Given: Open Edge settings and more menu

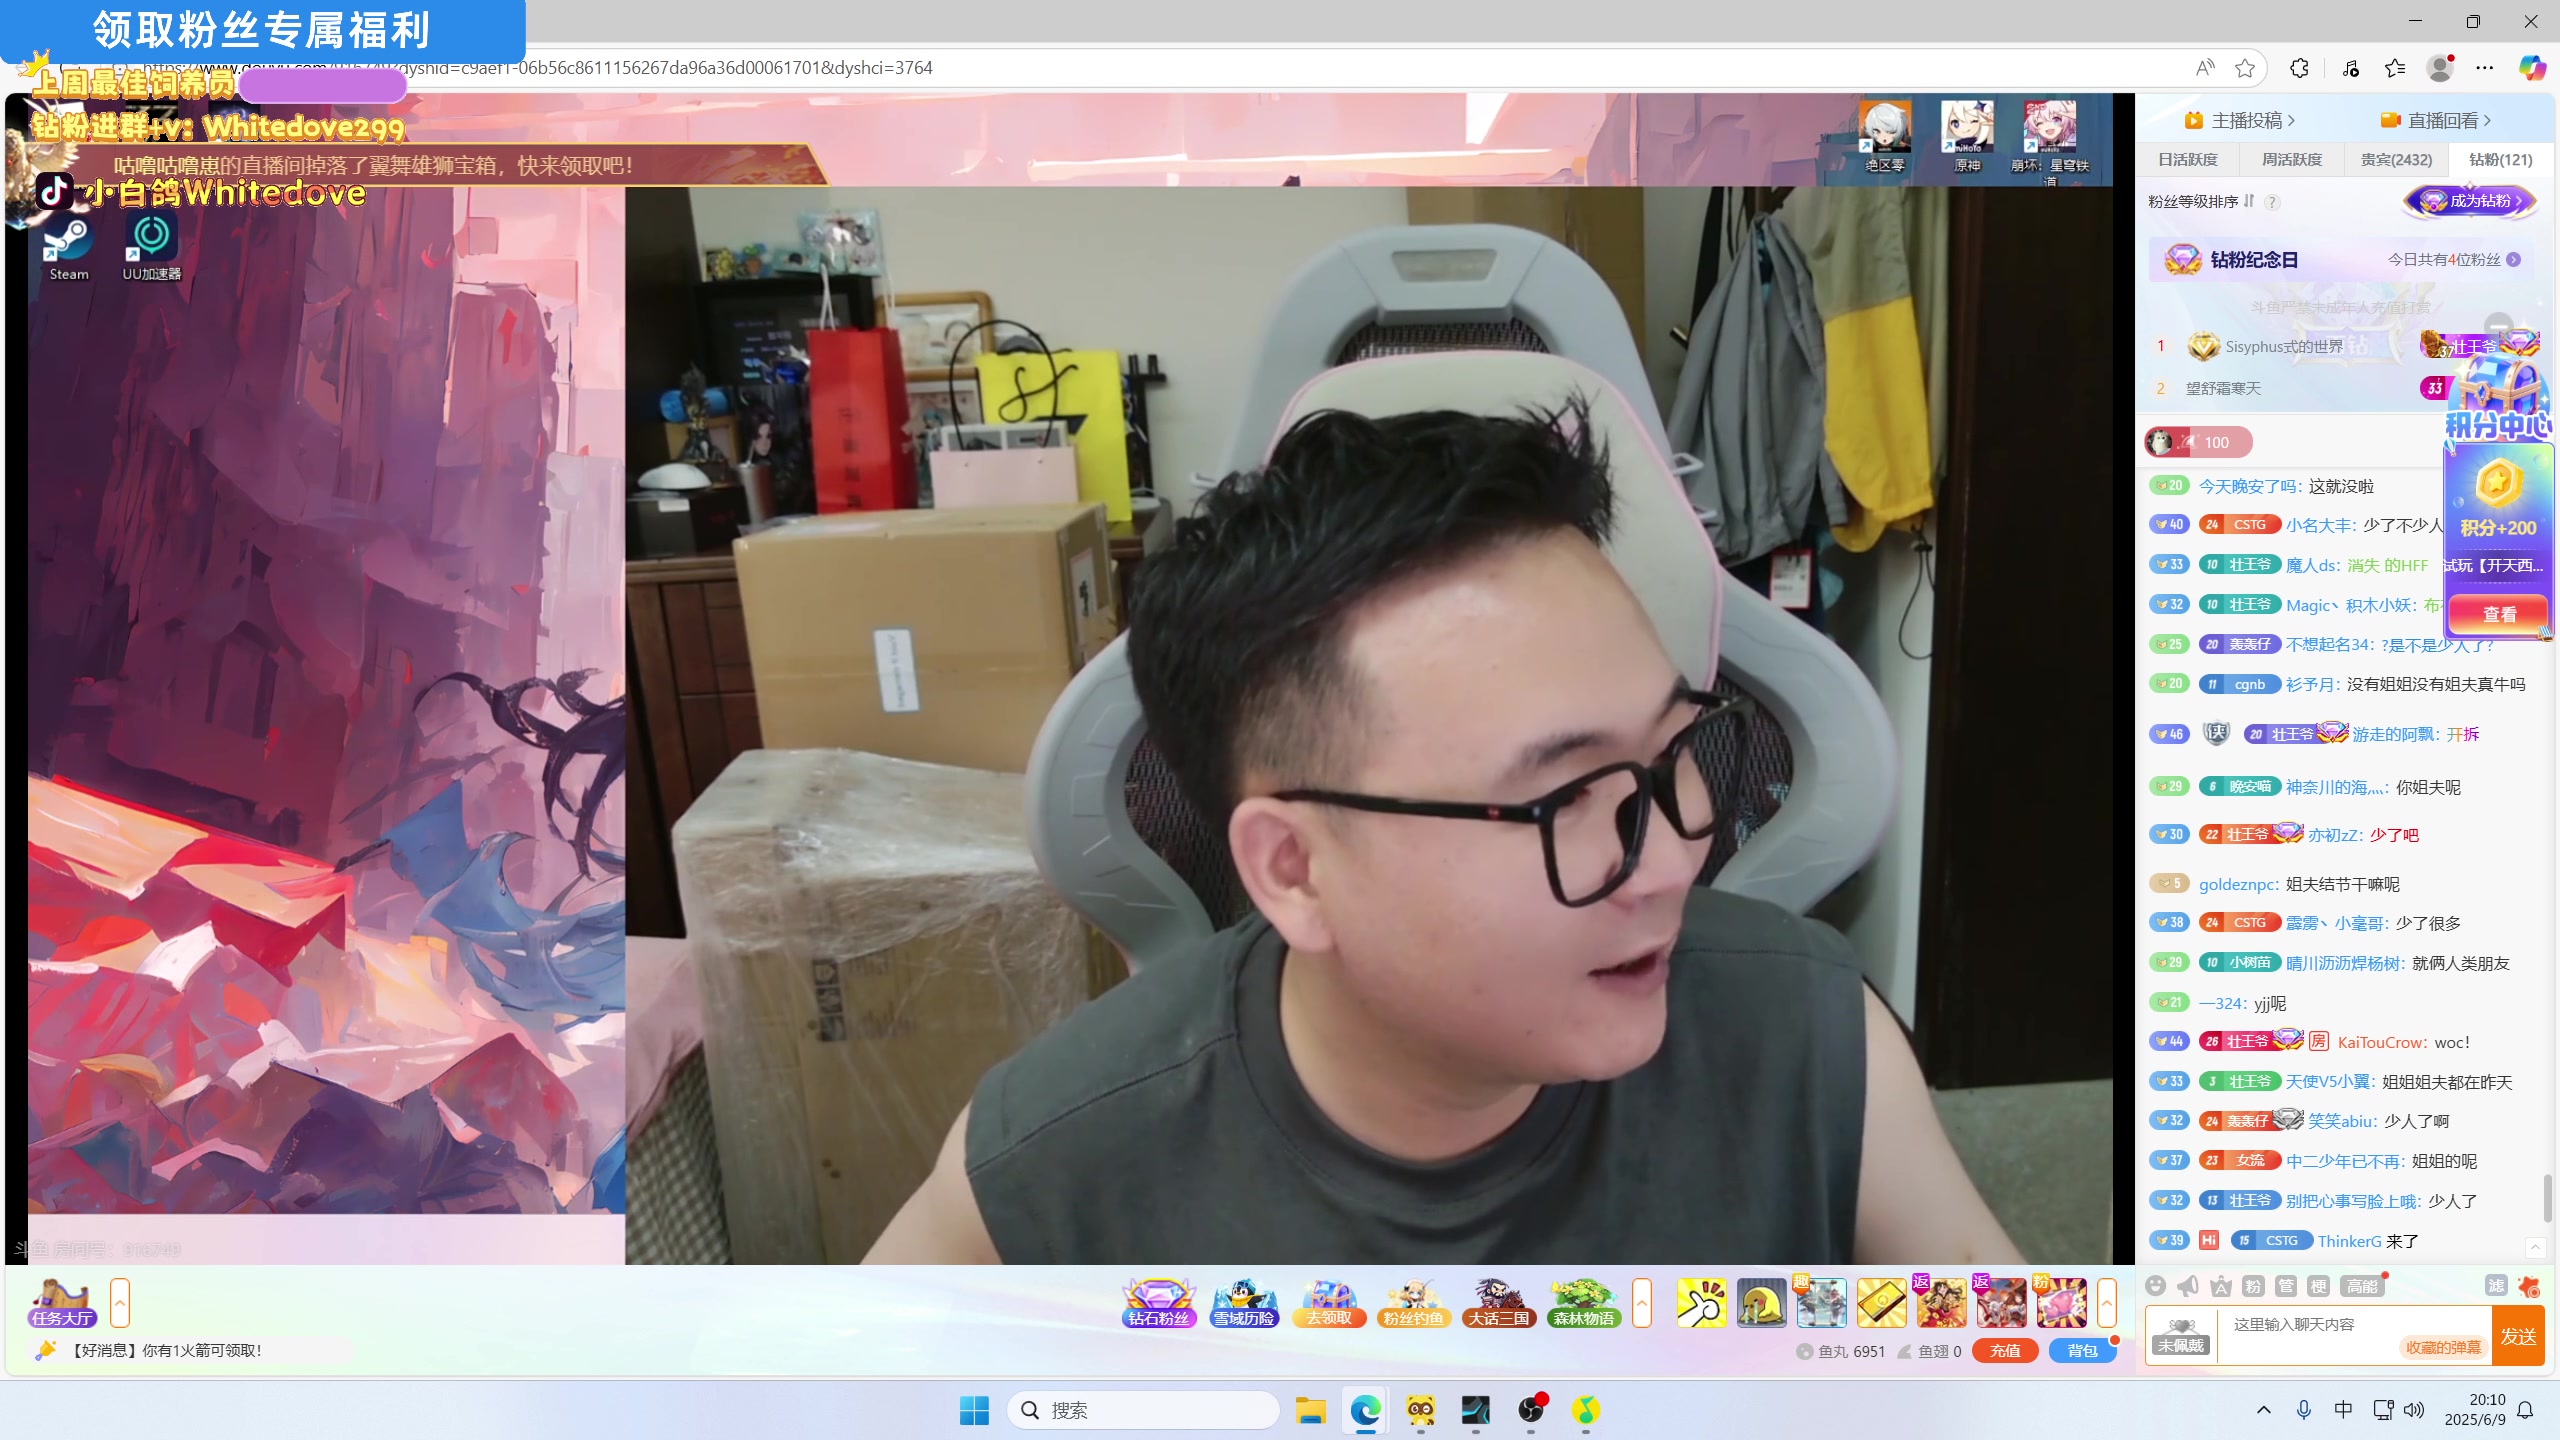Looking at the screenshot, I should (x=2485, y=67).
